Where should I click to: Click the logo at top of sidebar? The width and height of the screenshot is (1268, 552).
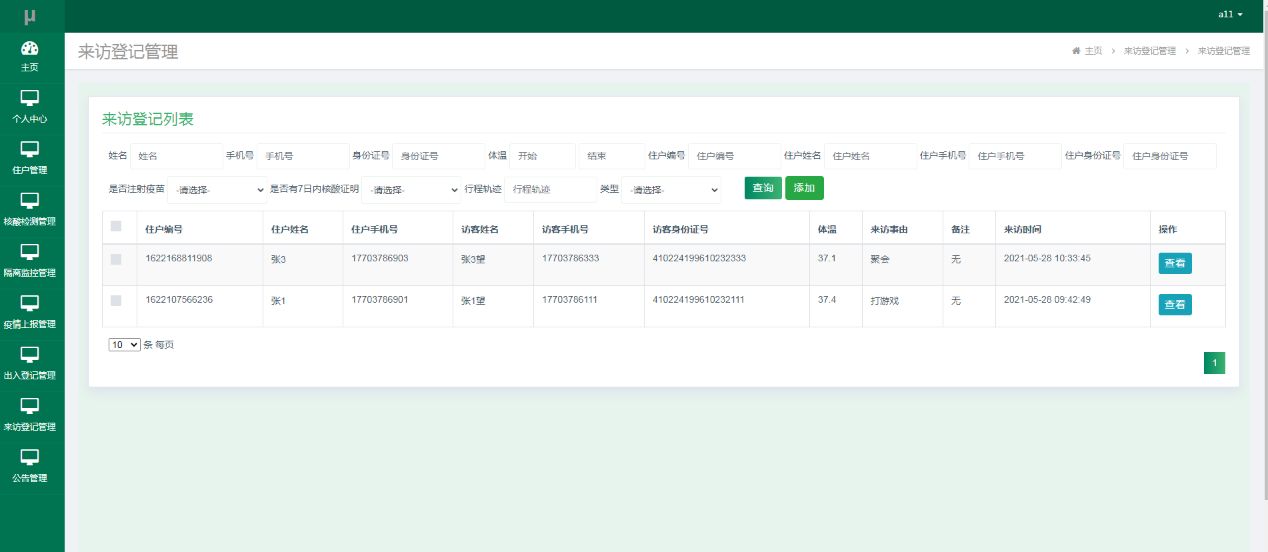coord(30,16)
